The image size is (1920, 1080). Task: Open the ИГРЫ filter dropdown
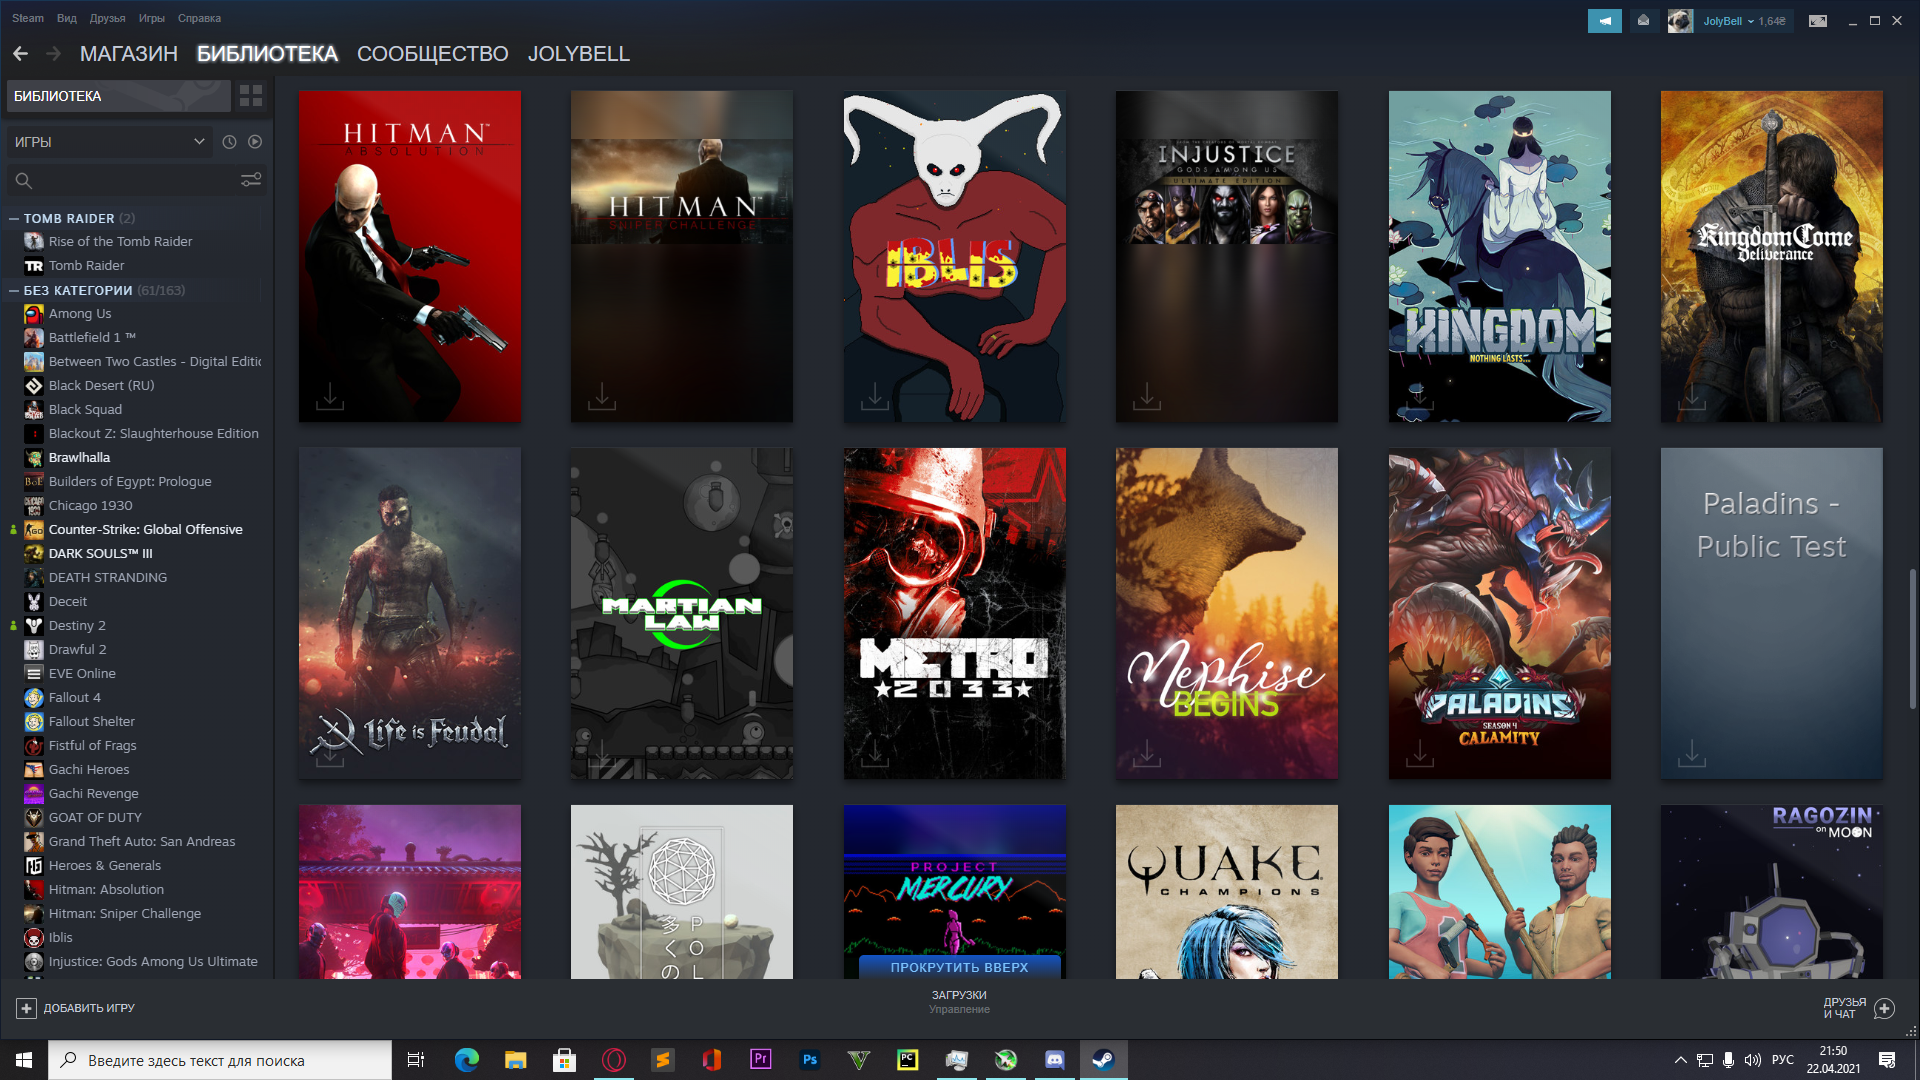(x=110, y=142)
